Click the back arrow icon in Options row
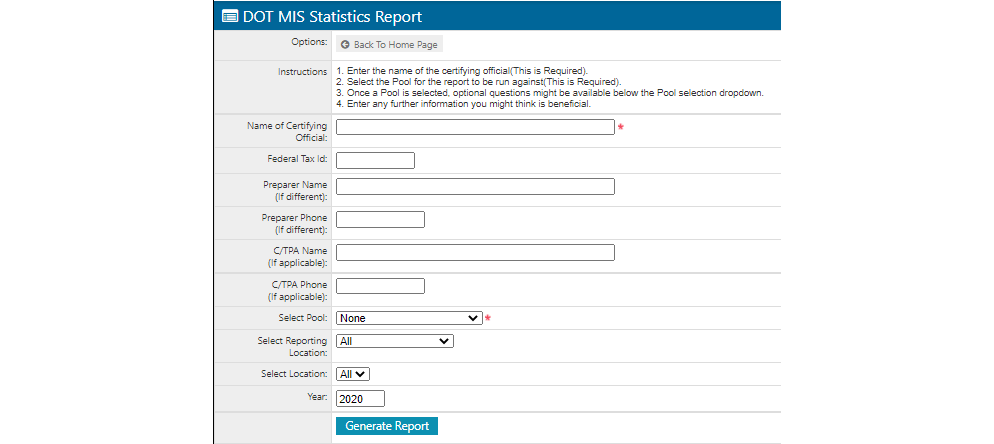The height and width of the screenshot is (444, 994). pos(345,45)
